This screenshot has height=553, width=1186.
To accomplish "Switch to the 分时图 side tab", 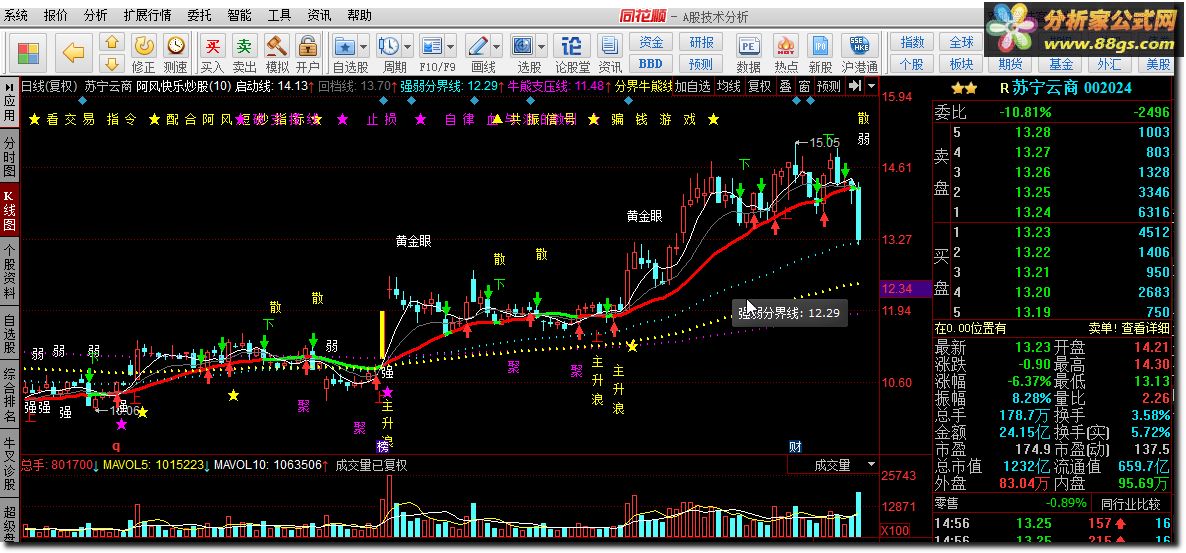I will point(9,154).
